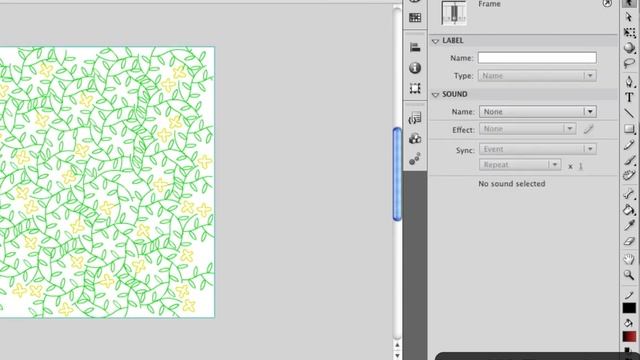Select the Eyedropper tool

tap(629, 225)
